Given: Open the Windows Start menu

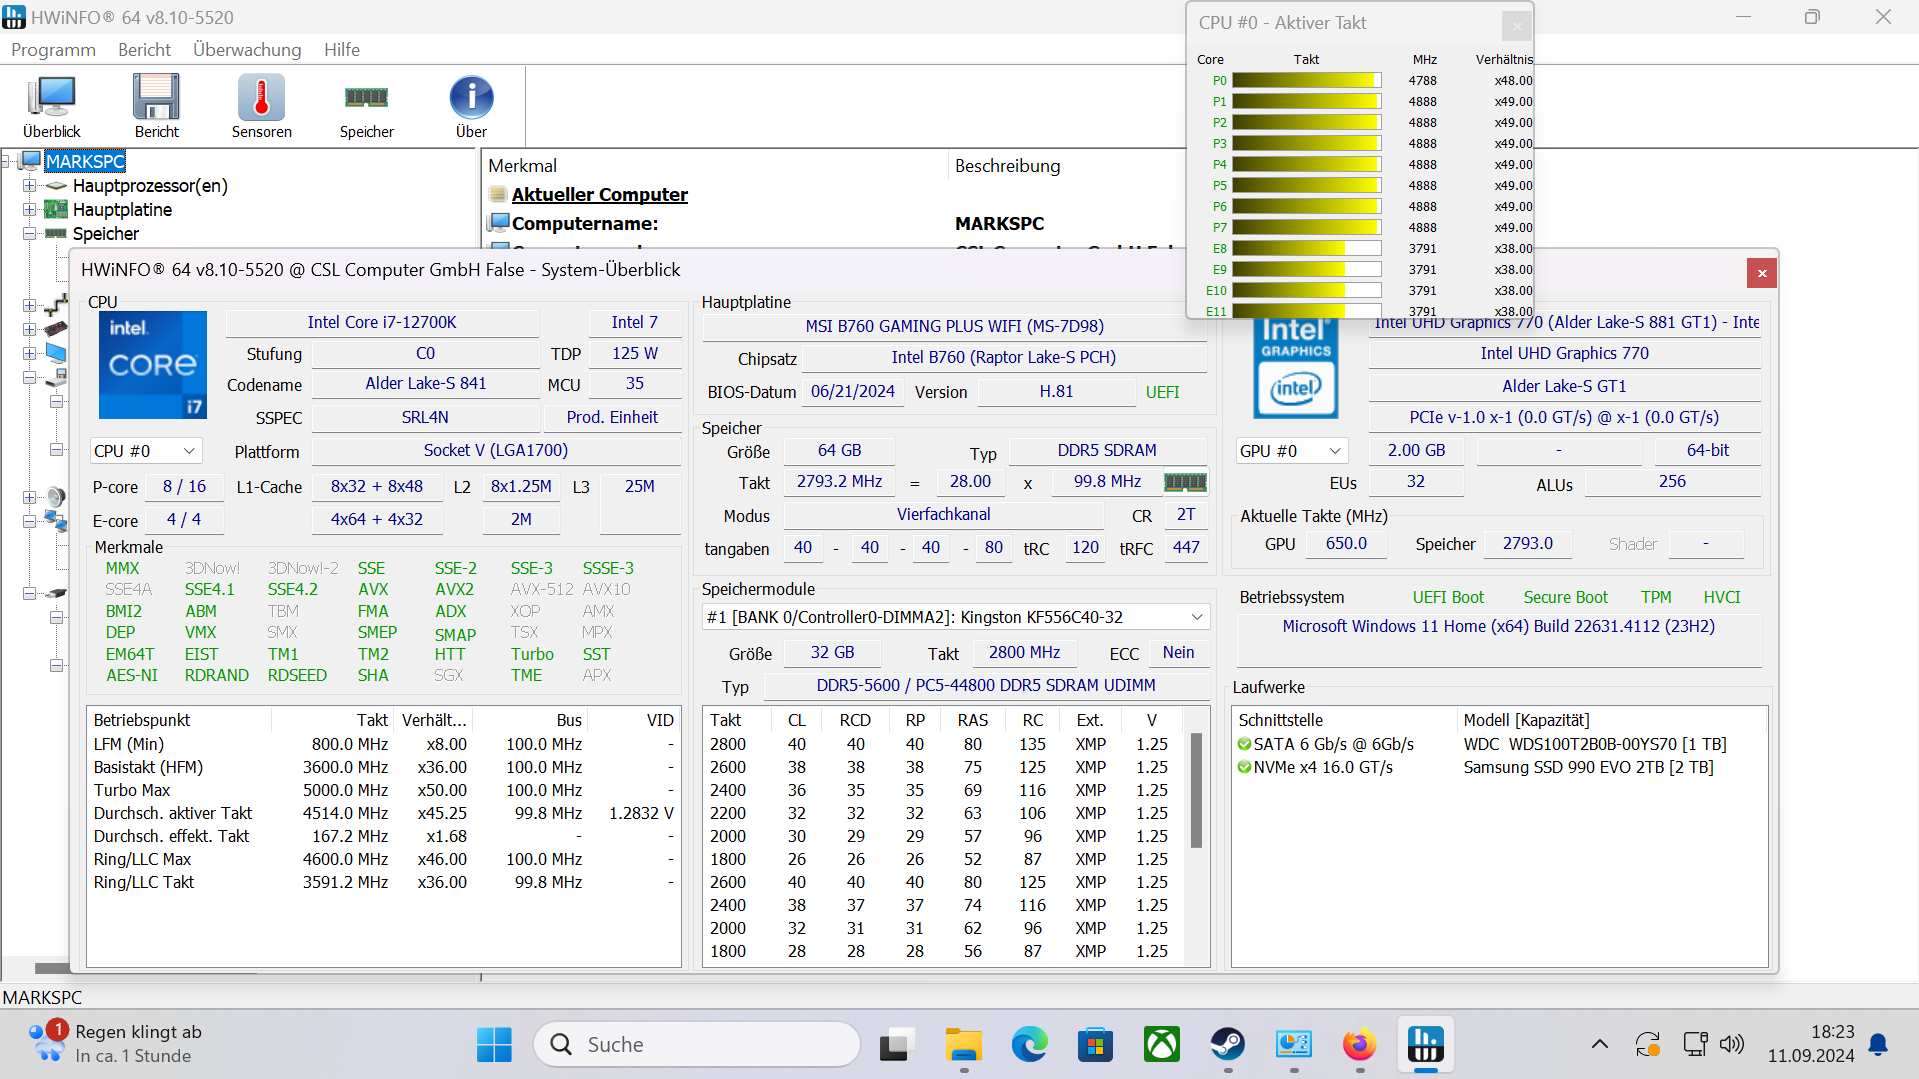Looking at the screenshot, I should [494, 1045].
